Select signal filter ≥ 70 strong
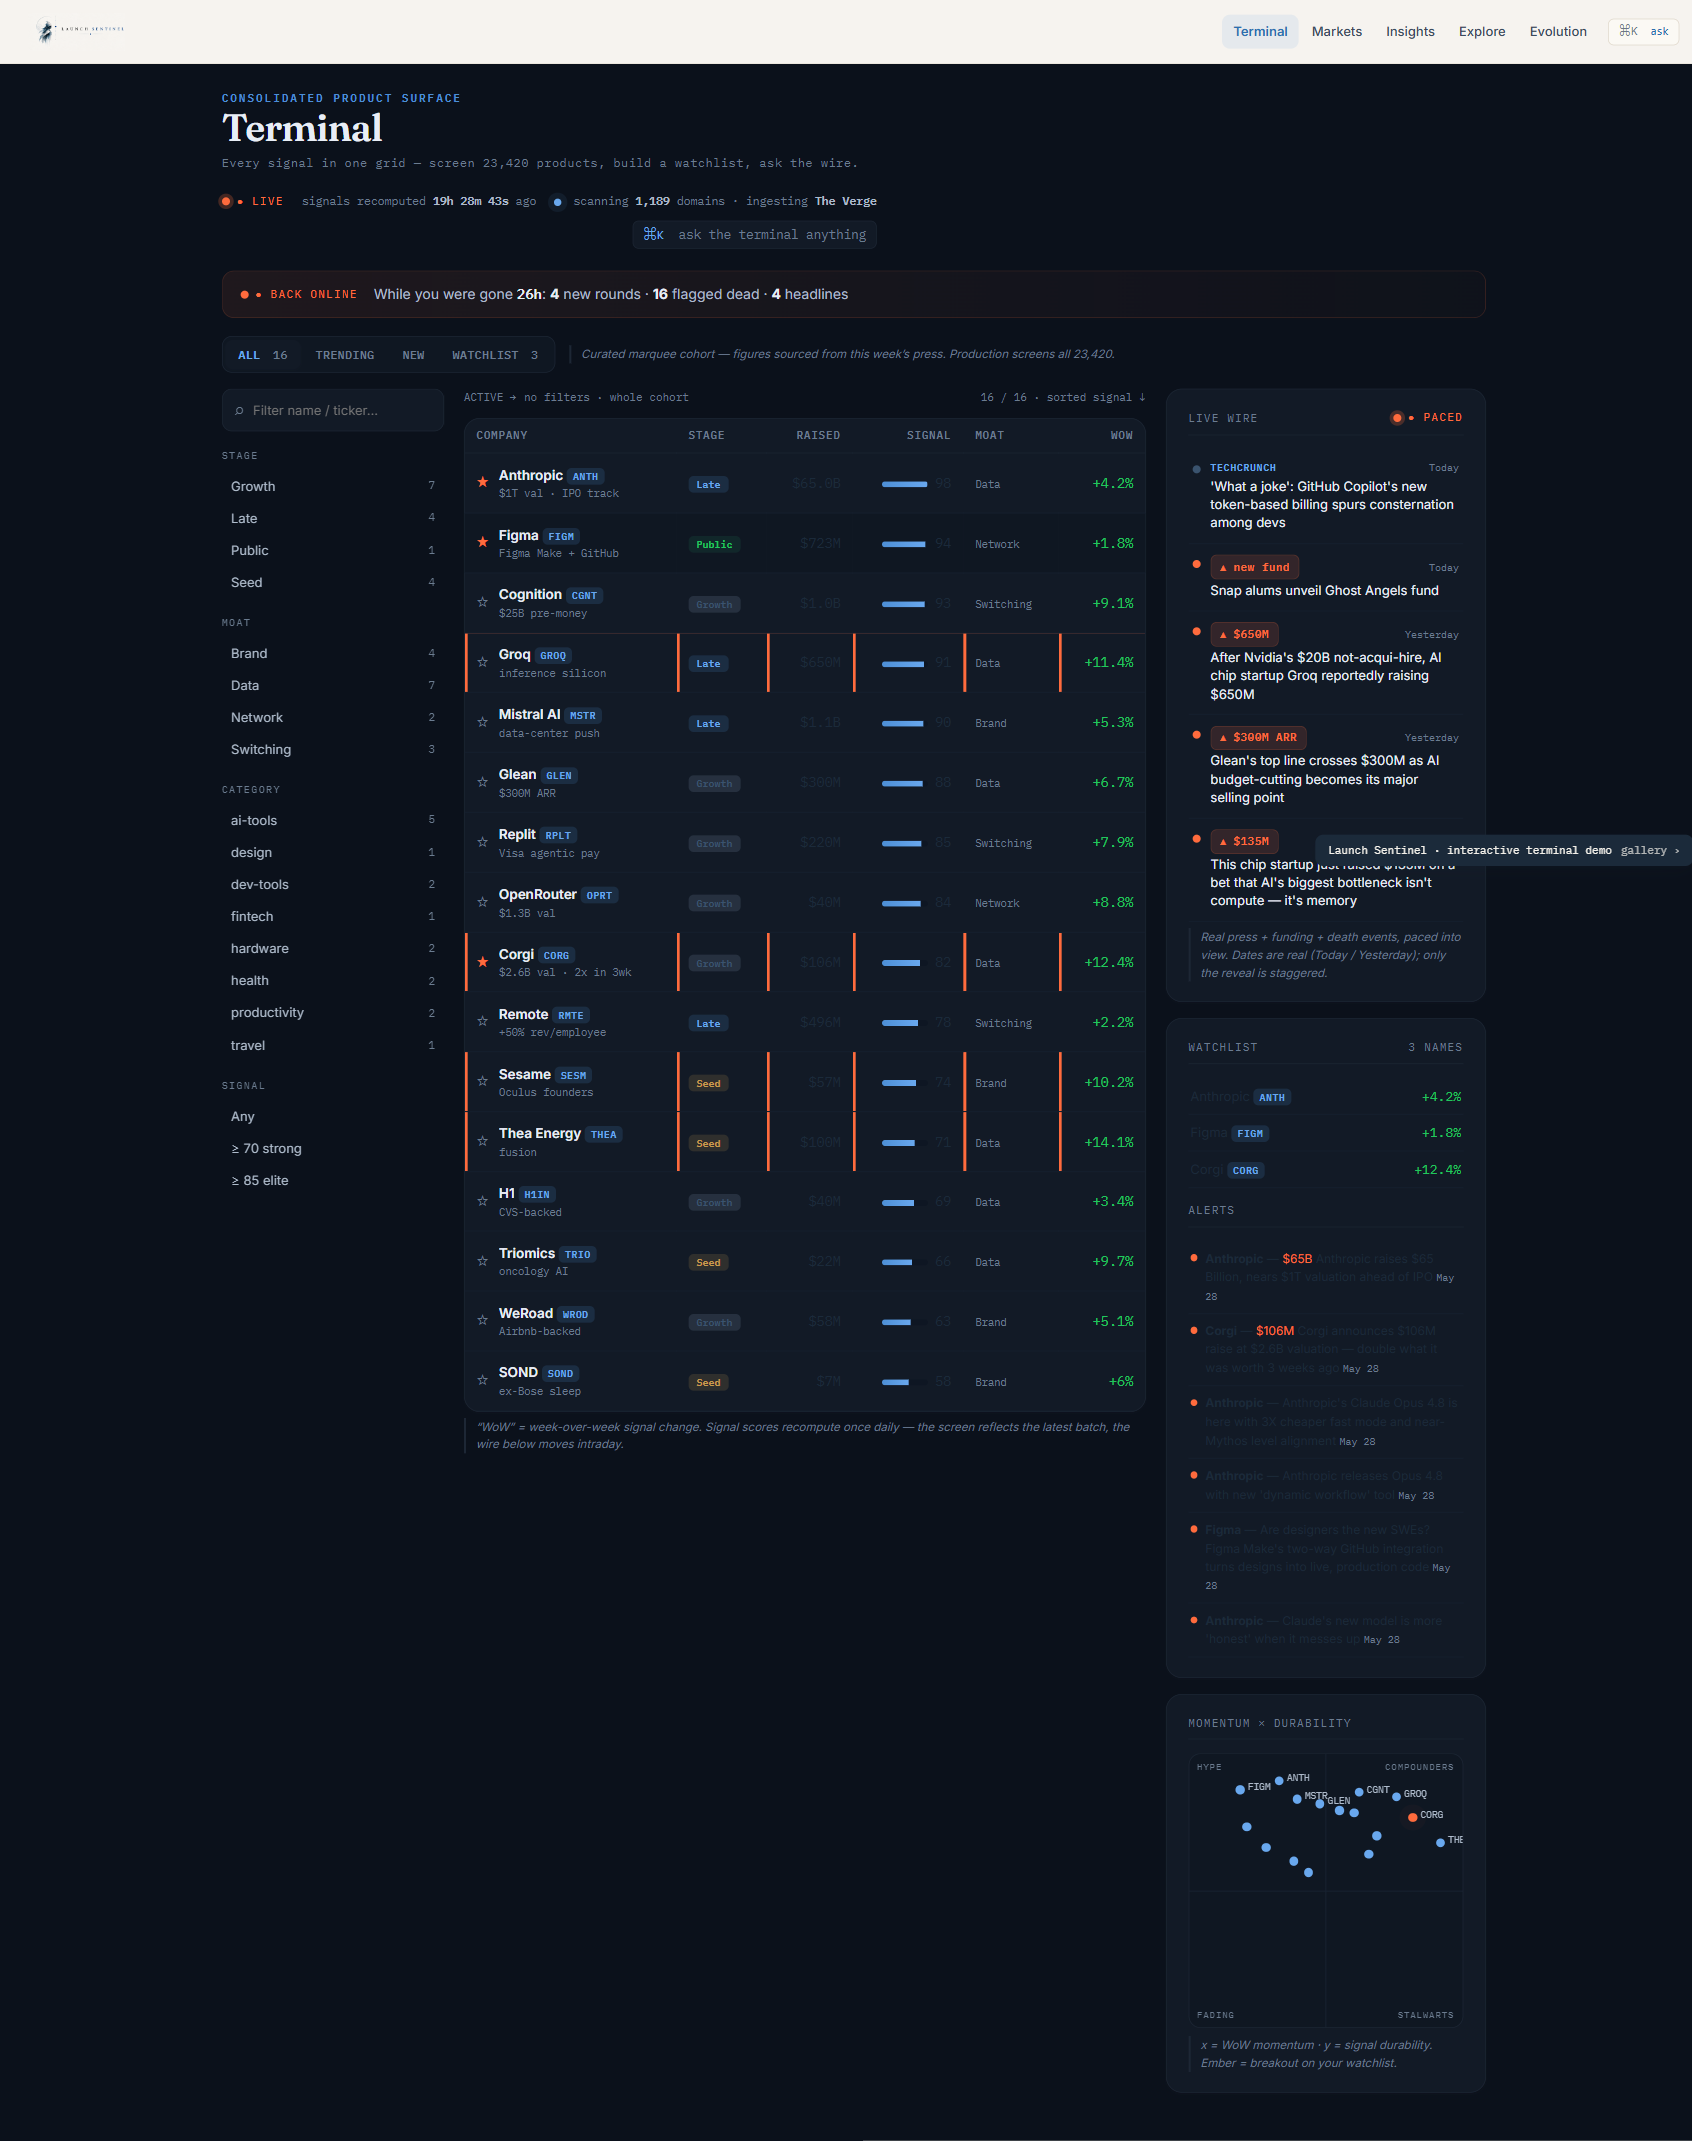This screenshot has height=2141, width=1692. [333, 1148]
